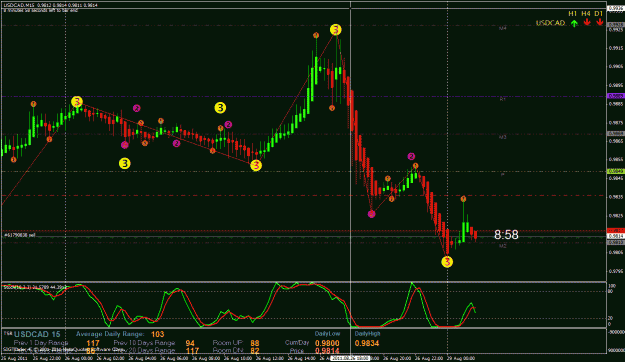Screen dimensions: 625x362
Task: Click the Prev 1 Day Range label
Action: click(41, 343)
